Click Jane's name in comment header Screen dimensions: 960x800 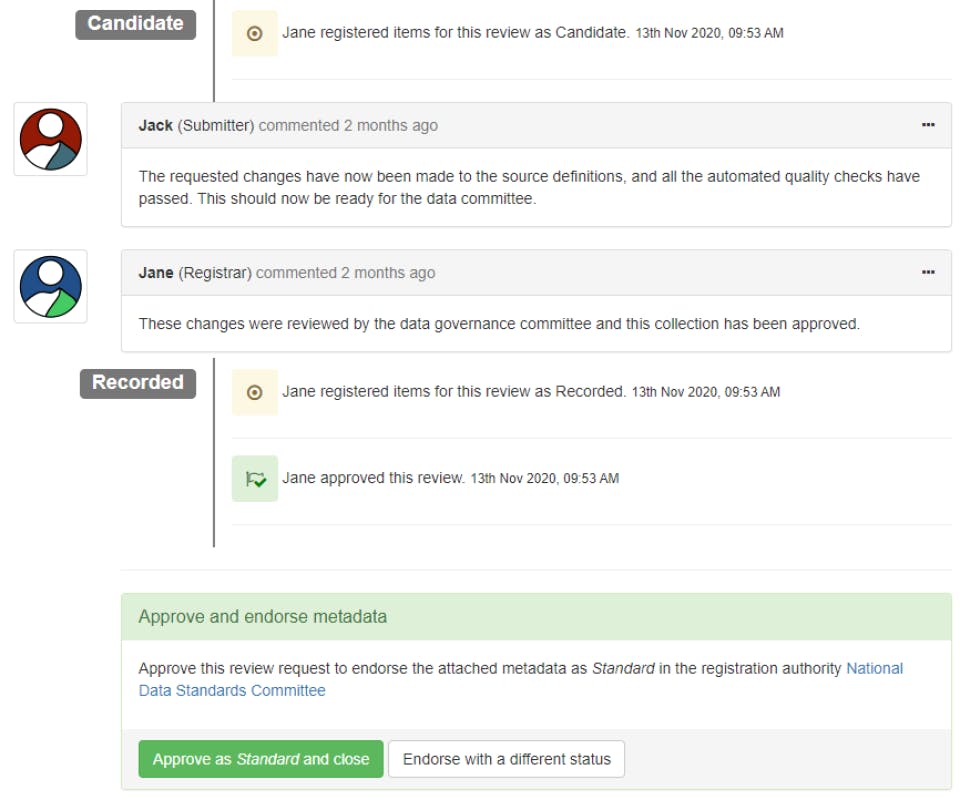[156, 273]
